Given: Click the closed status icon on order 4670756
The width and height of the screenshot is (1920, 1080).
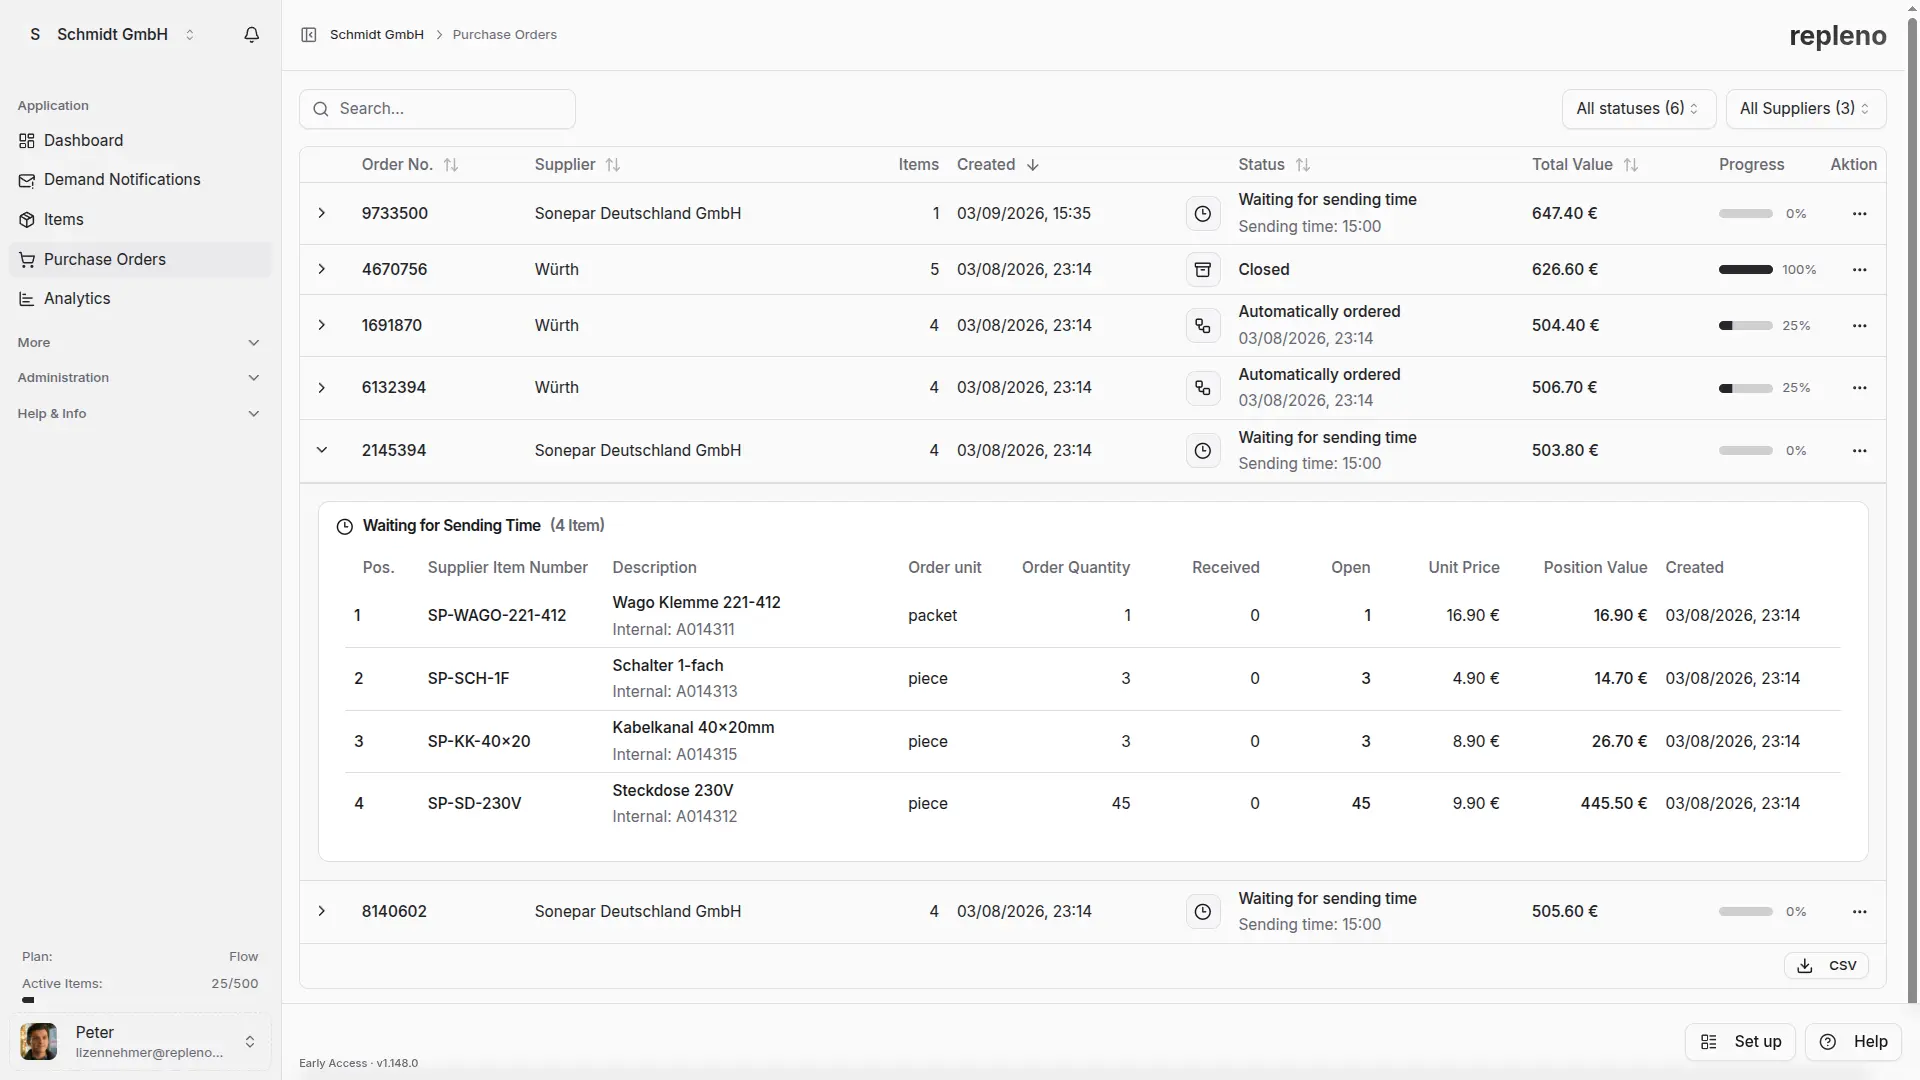Looking at the screenshot, I should (1203, 269).
